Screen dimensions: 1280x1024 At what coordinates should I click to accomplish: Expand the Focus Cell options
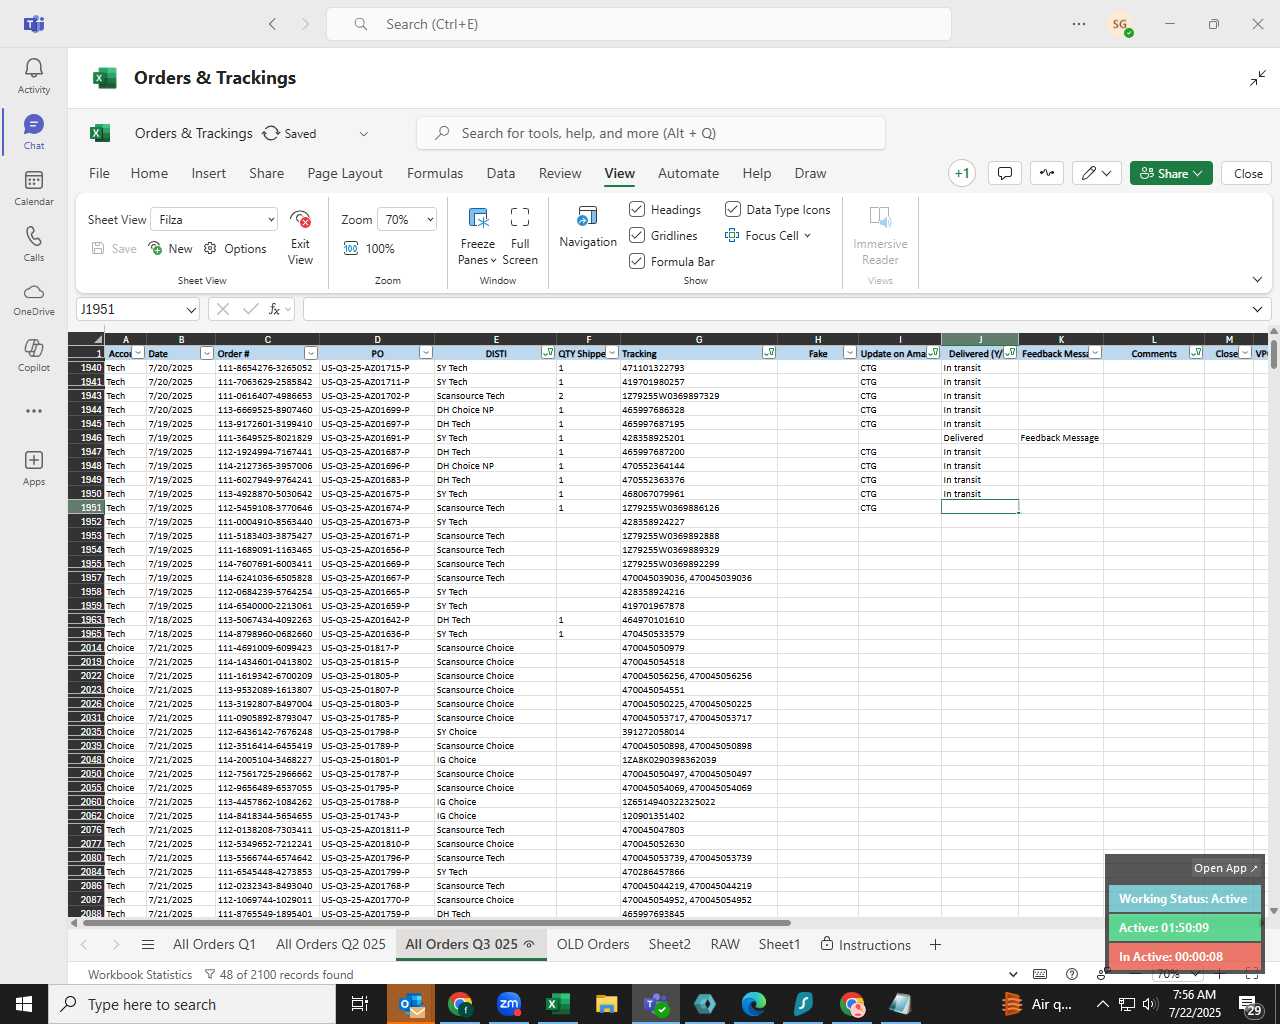click(807, 236)
